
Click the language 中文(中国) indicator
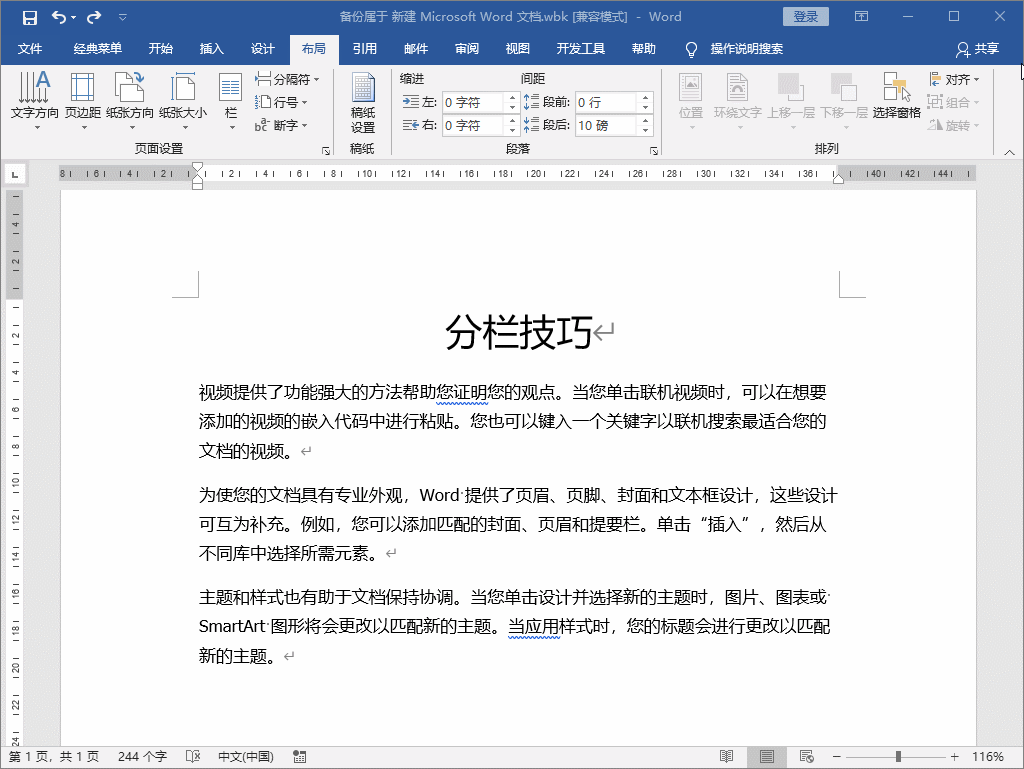(x=246, y=757)
